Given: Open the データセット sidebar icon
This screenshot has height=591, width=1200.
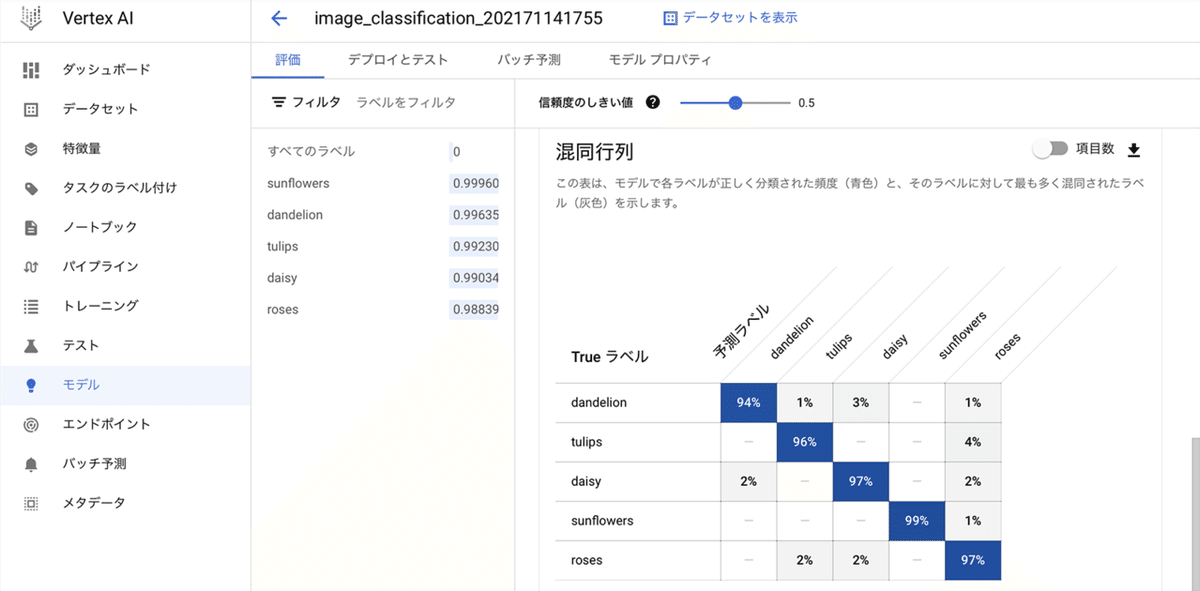Looking at the screenshot, I should 31,109.
